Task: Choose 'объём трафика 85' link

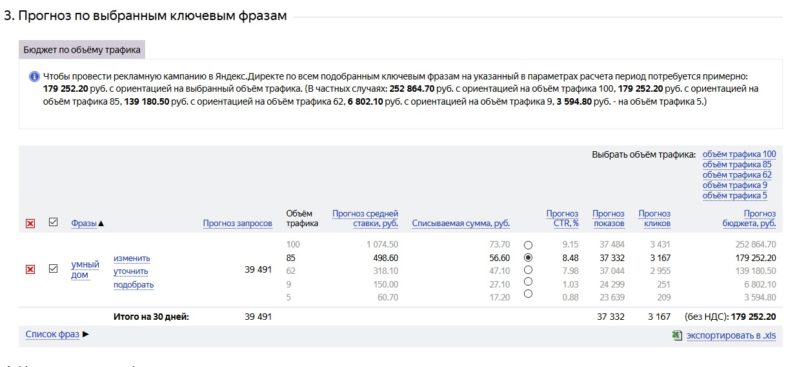Action: [737, 164]
